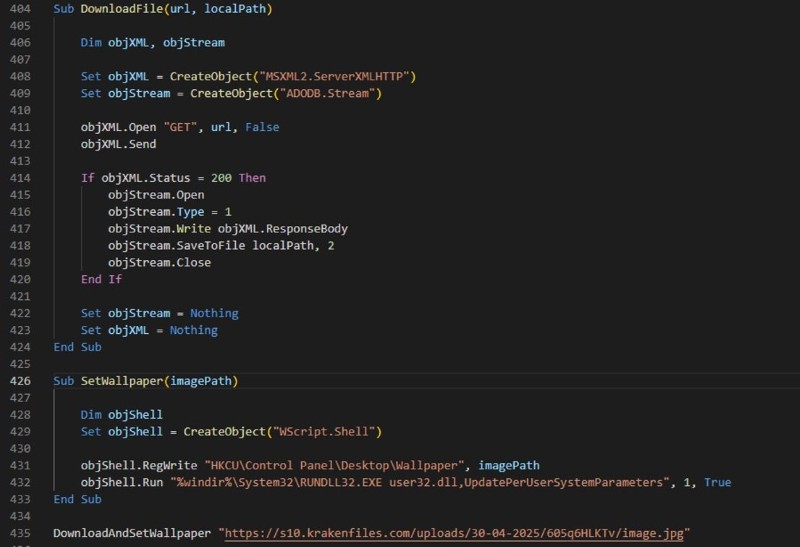Click line number 421 in the gutter
Image resolution: width=800 pixels, height=547 pixels.
tap(20, 296)
